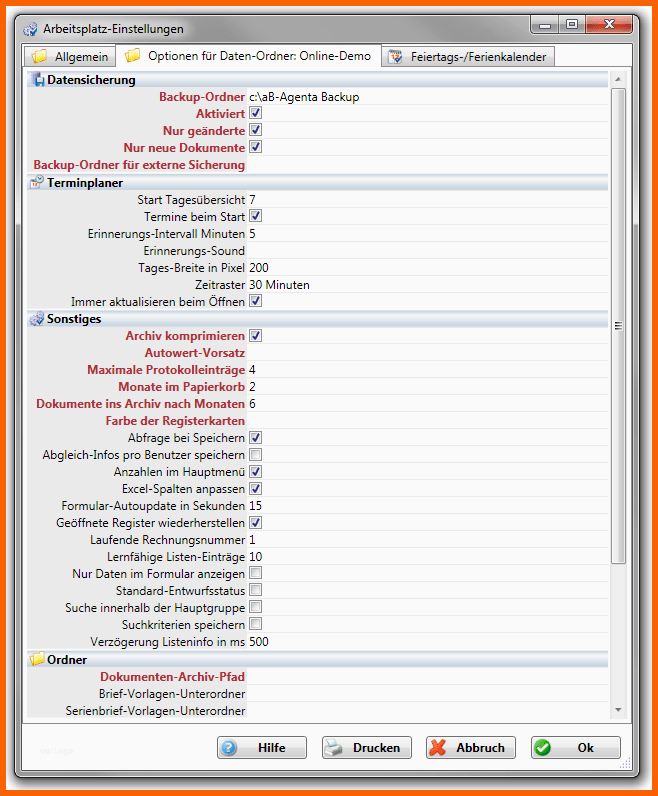658x796 pixels.
Task: Click the red X icon on Abbruch
Action: click(x=438, y=748)
